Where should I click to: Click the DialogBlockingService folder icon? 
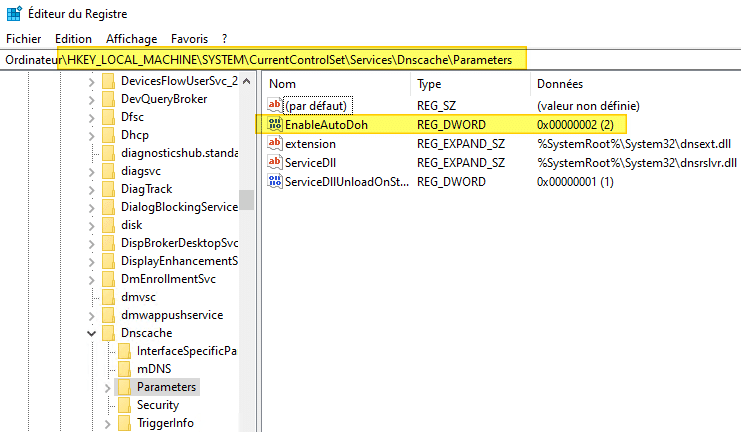[109, 207]
